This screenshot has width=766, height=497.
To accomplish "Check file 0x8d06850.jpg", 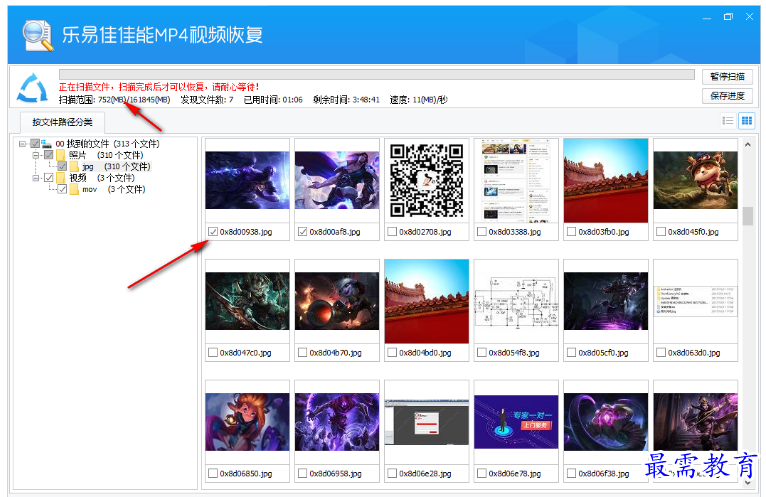I will (213, 473).
